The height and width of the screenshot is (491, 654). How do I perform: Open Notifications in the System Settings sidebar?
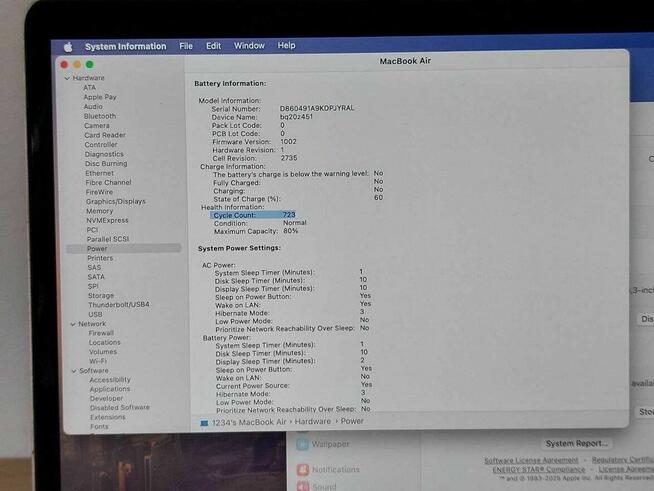(328, 470)
